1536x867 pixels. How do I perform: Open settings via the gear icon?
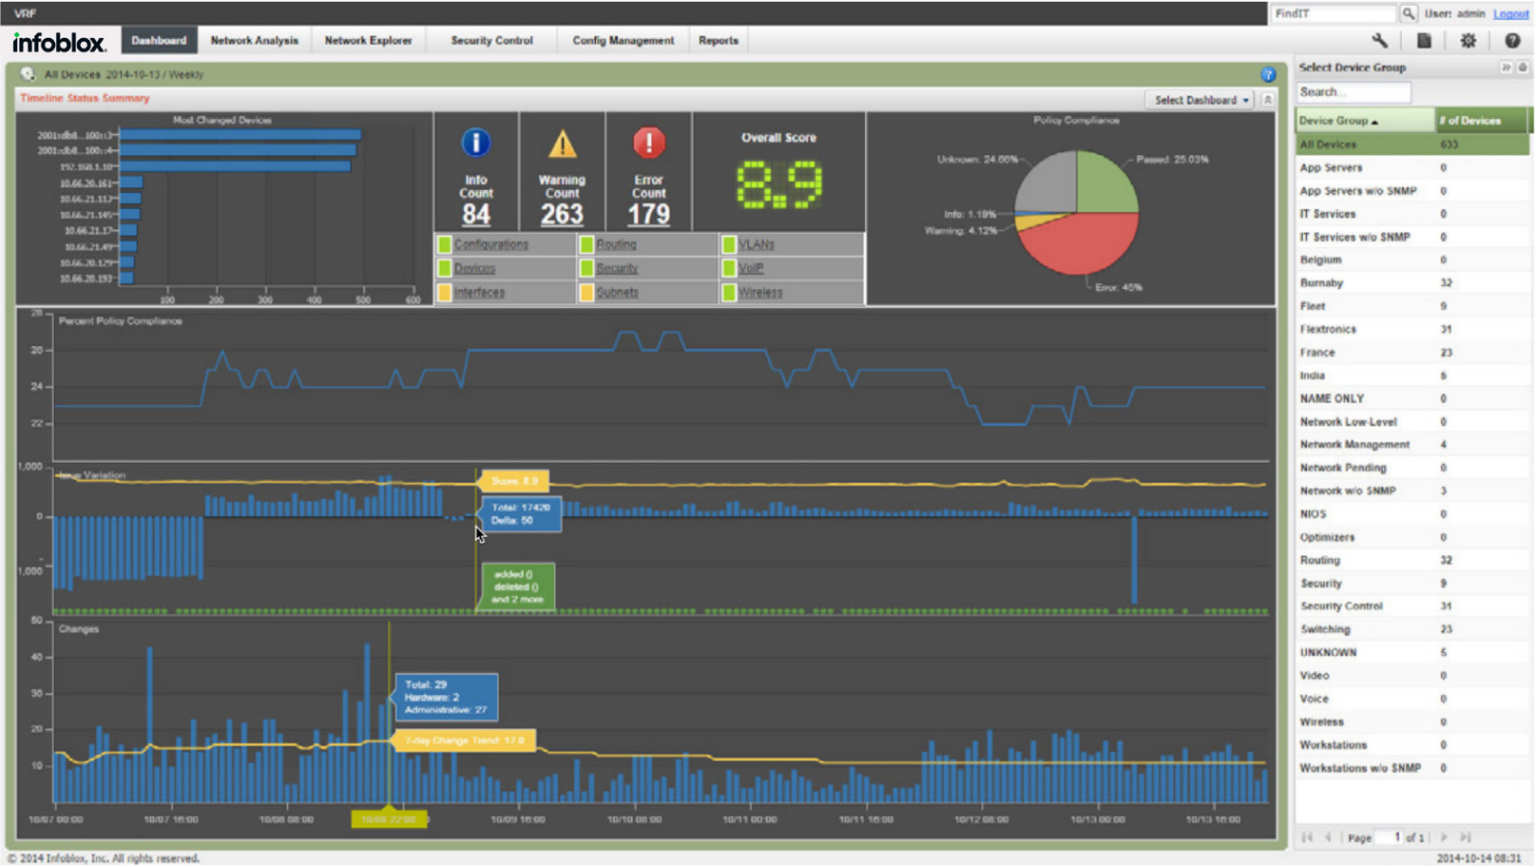click(1468, 41)
